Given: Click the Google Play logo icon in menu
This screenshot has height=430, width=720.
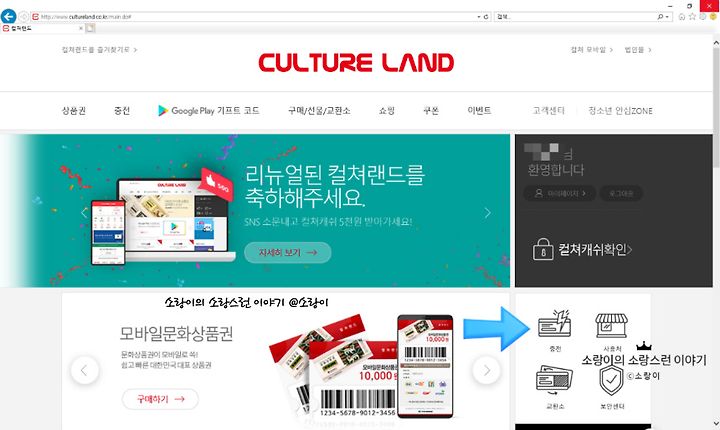Looking at the screenshot, I should tap(163, 110).
